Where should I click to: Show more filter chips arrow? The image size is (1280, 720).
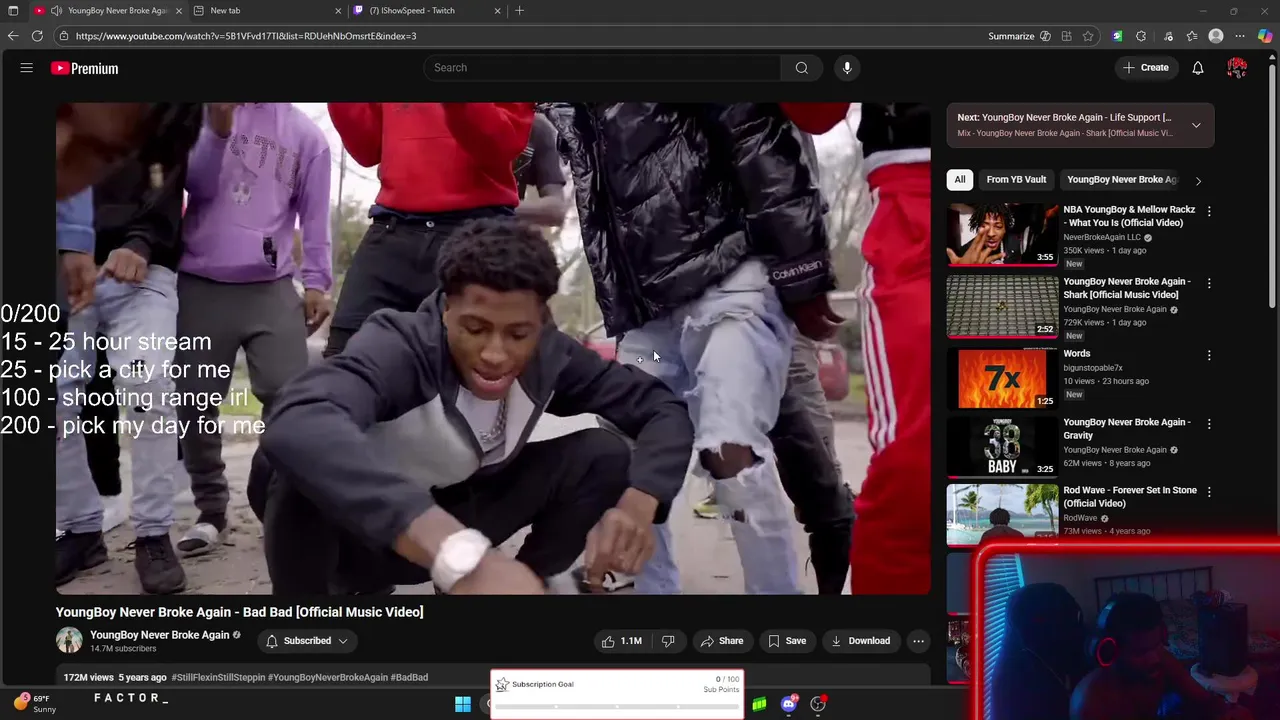(1198, 180)
